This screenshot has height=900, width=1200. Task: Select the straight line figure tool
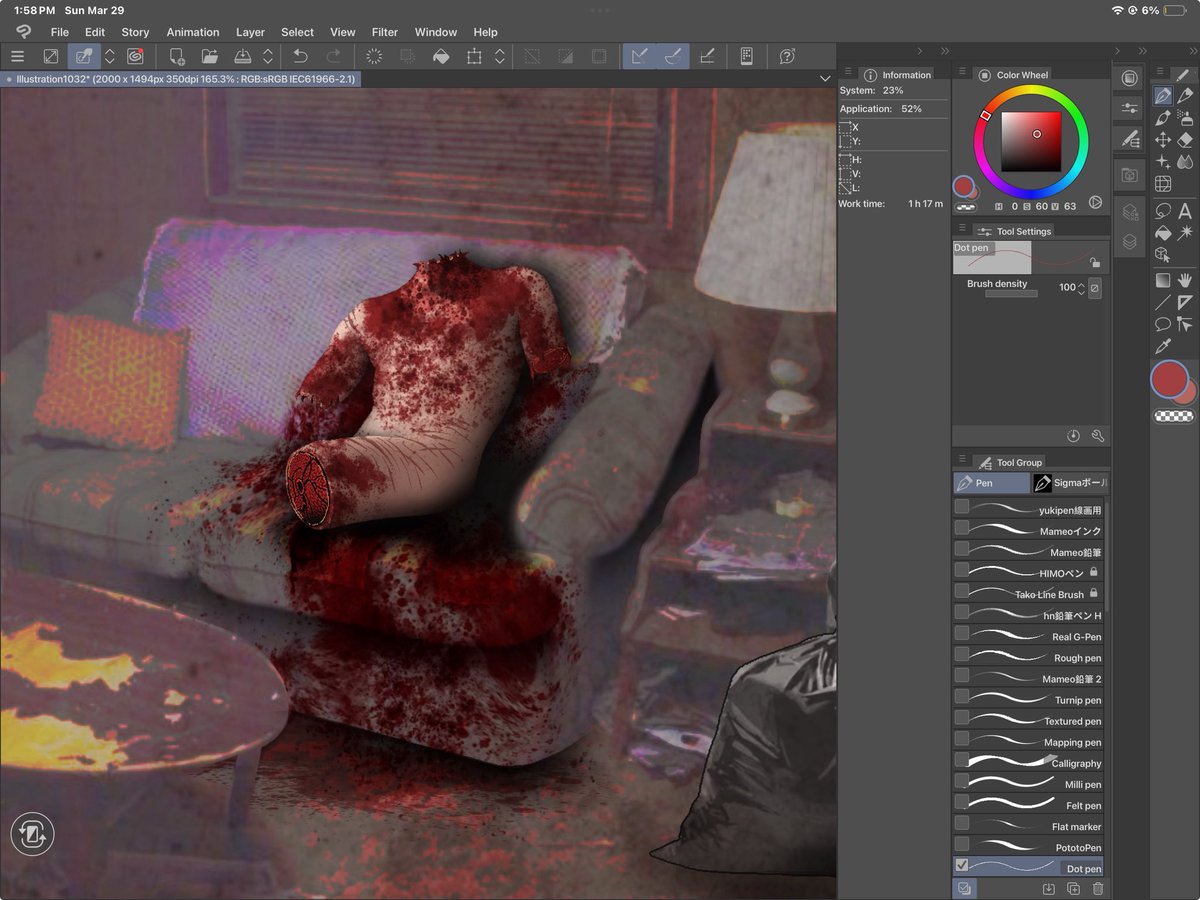1163,302
